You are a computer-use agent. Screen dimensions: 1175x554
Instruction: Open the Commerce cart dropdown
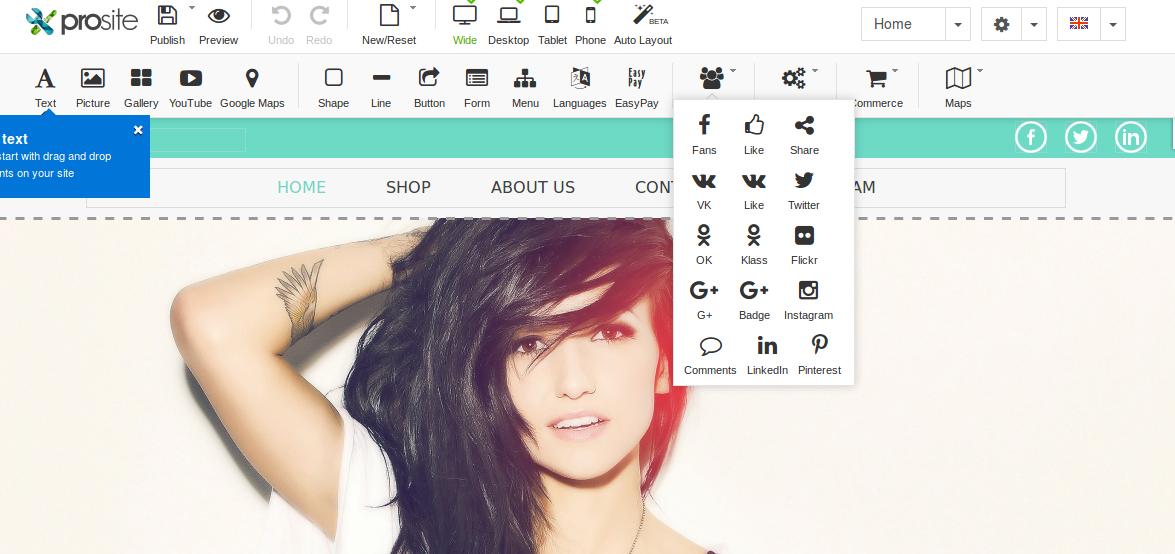click(877, 78)
